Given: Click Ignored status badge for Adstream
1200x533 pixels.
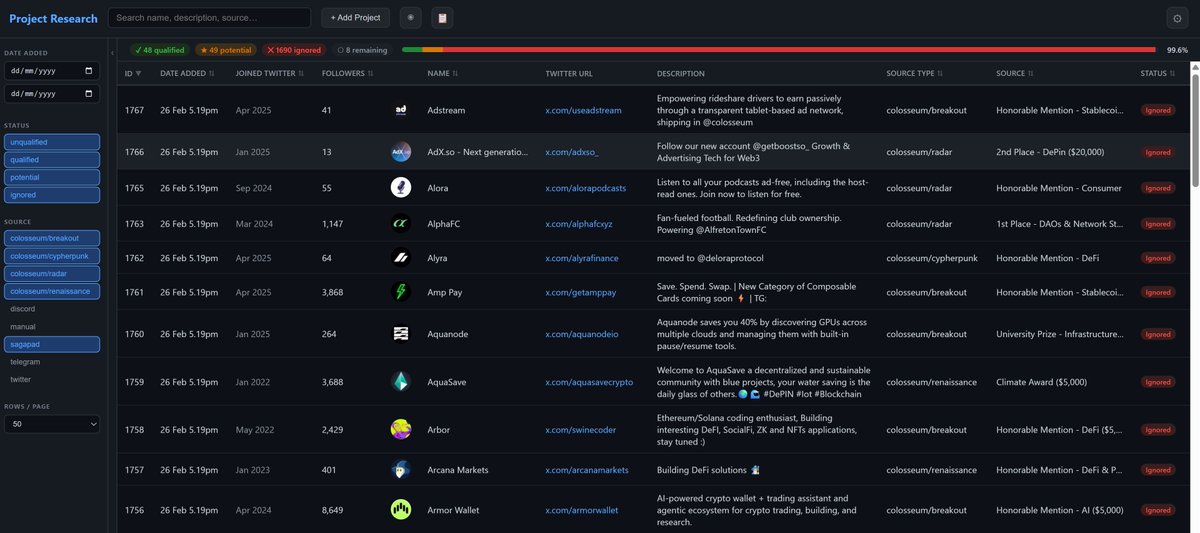Looking at the screenshot, I should click(x=1158, y=110).
